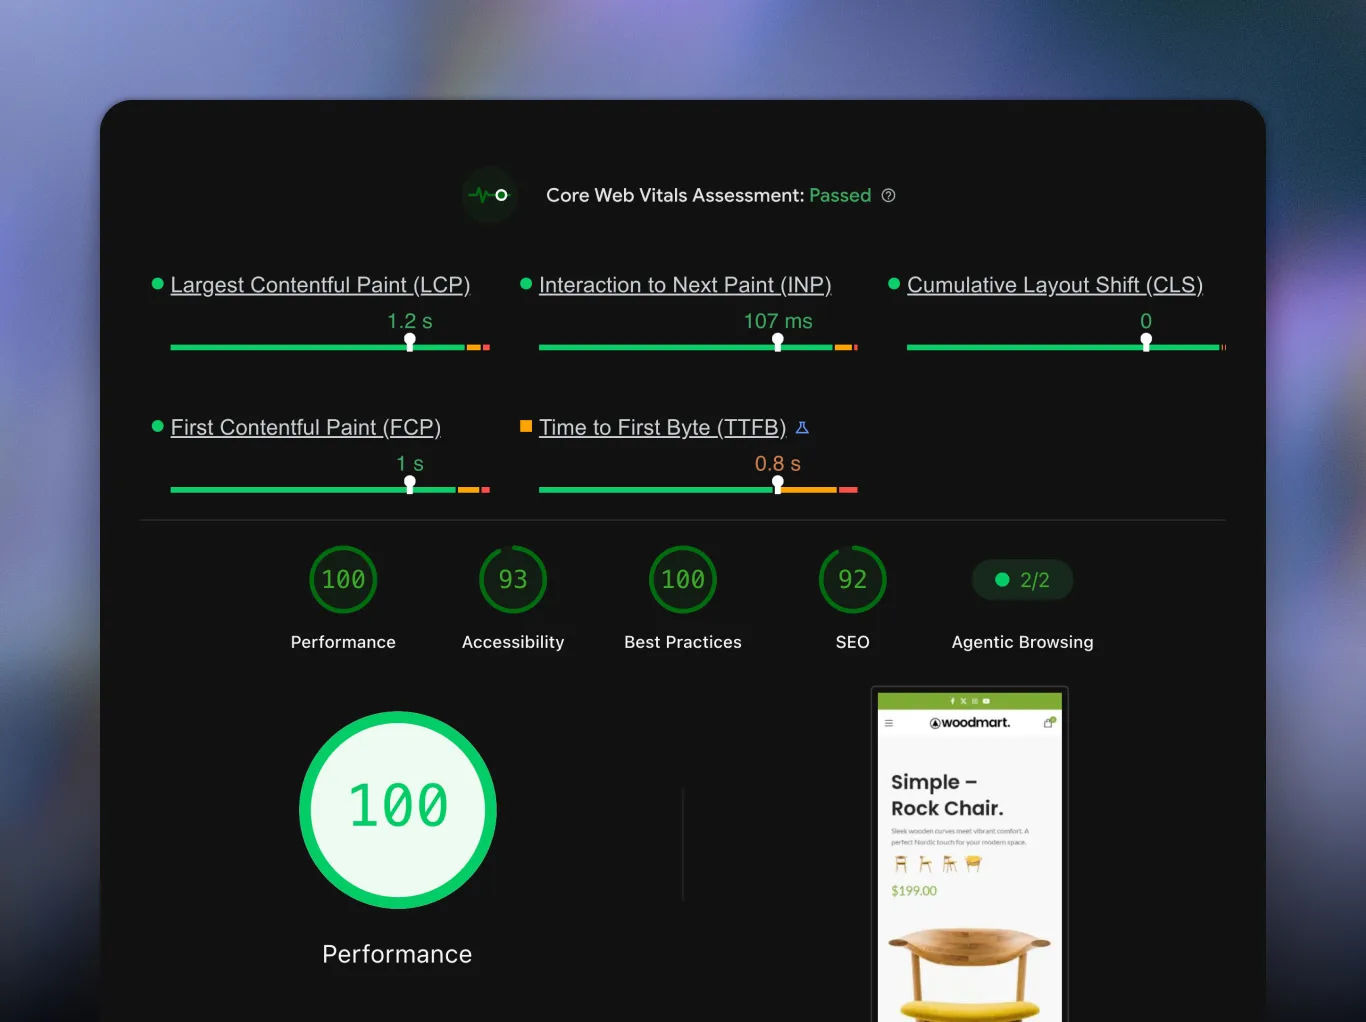Jump to the Accessibility score gauge (93)
Viewport: 1366px width, 1022px height.
click(513, 580)
